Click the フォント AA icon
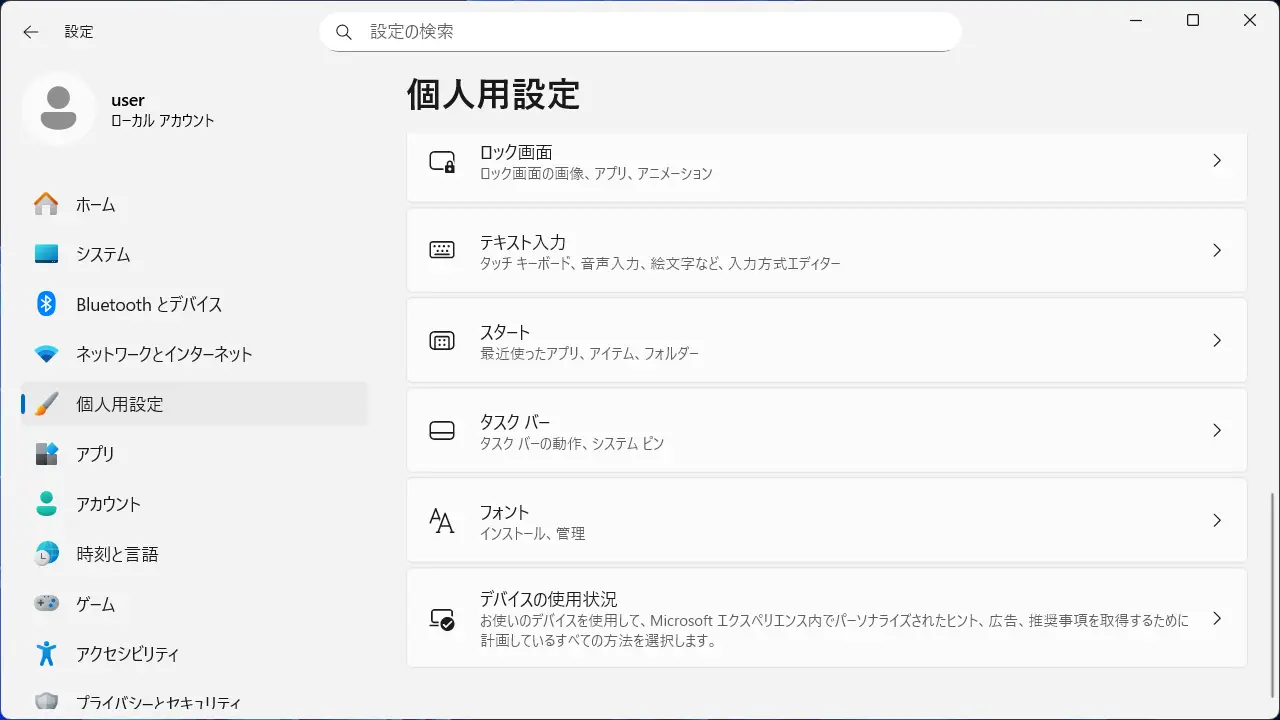The width and height of the screenshot is (1280, 720). tap(441, 521)
